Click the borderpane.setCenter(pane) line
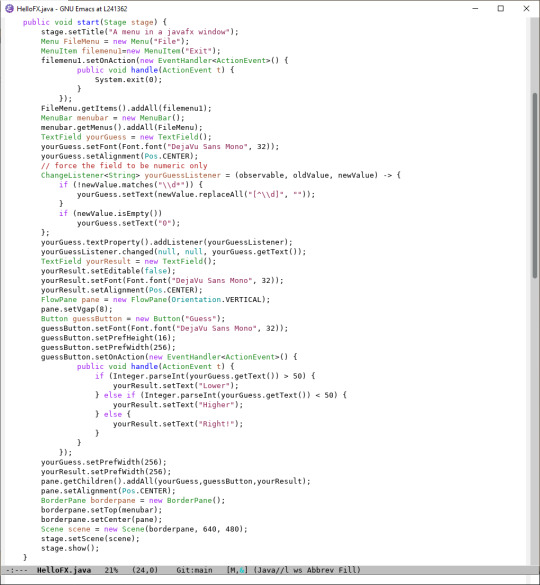Image resolution: width=540 pixels, height=585 pixels. click(102, 520)
